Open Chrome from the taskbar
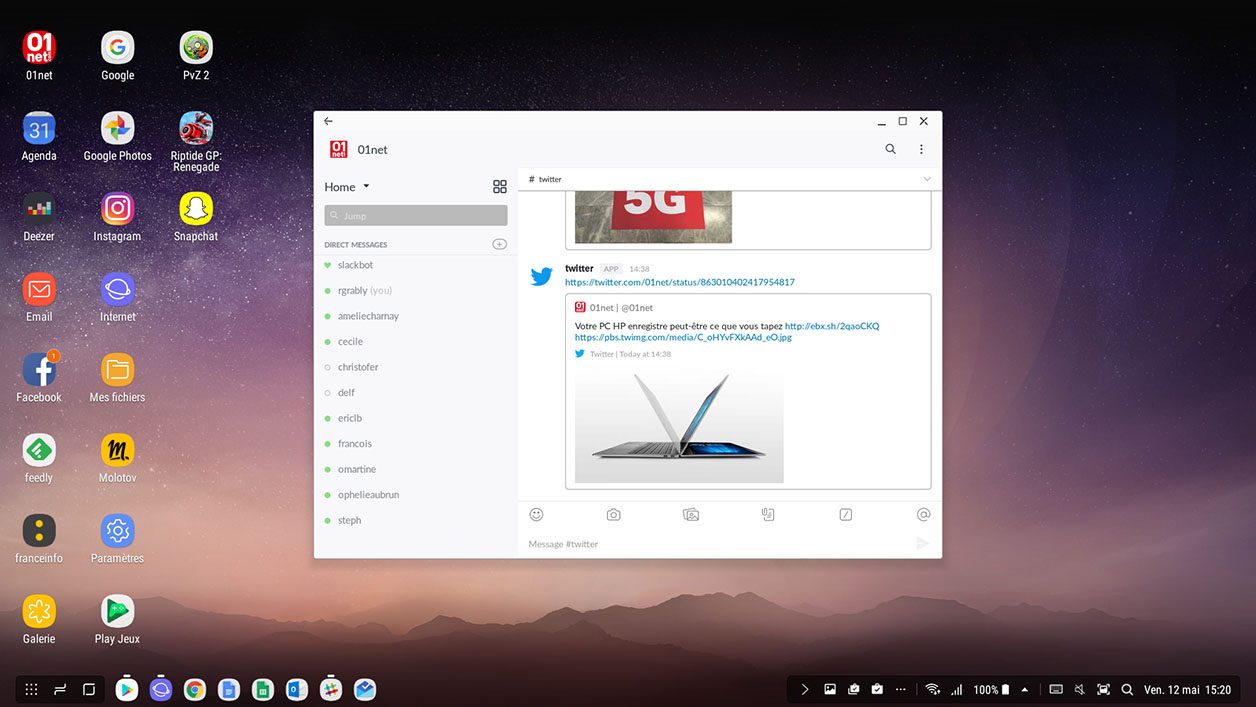The height and width of the screenshot is (707, 1256). point(195,689)
